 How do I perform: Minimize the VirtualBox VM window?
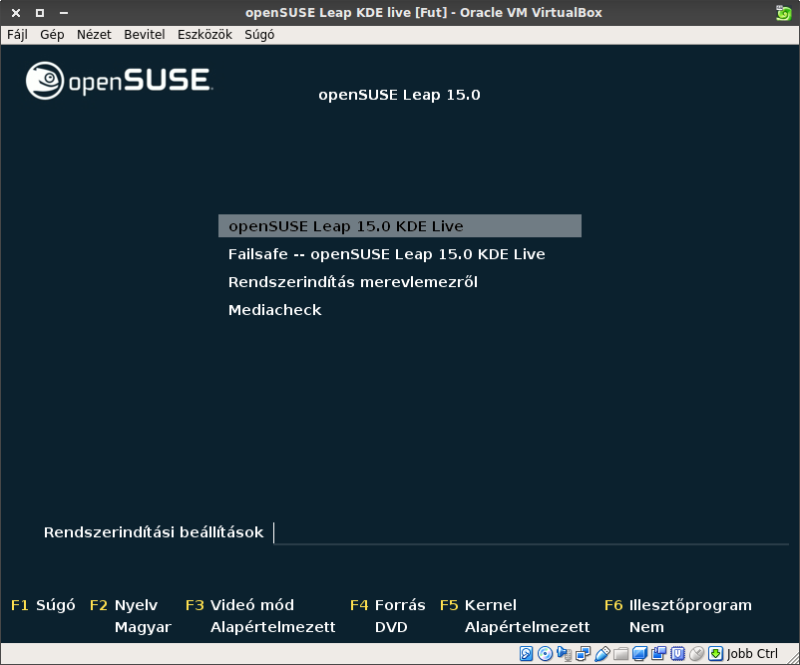tap(64, 13)
